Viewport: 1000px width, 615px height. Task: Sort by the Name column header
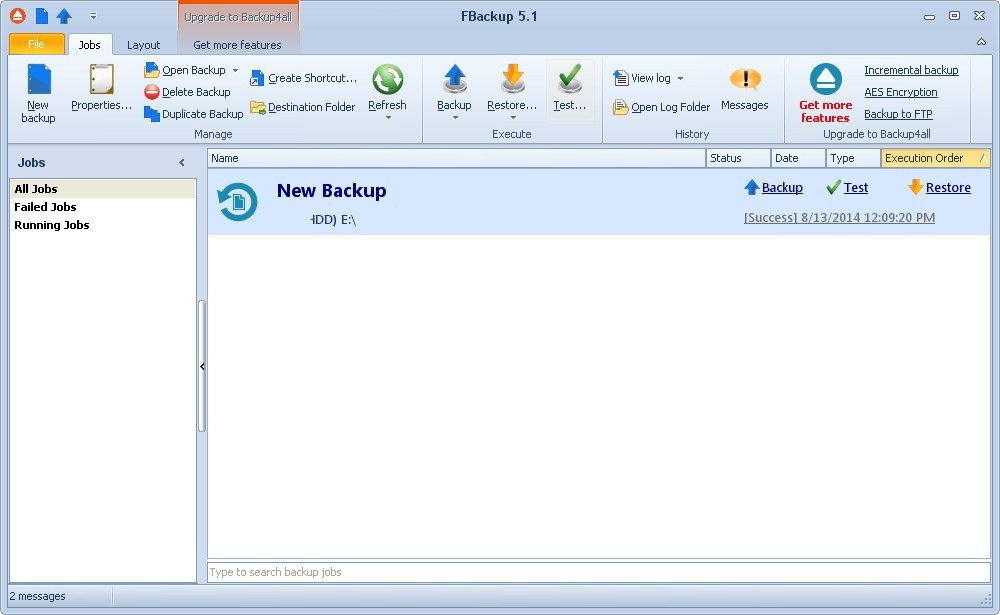point(457,158)
